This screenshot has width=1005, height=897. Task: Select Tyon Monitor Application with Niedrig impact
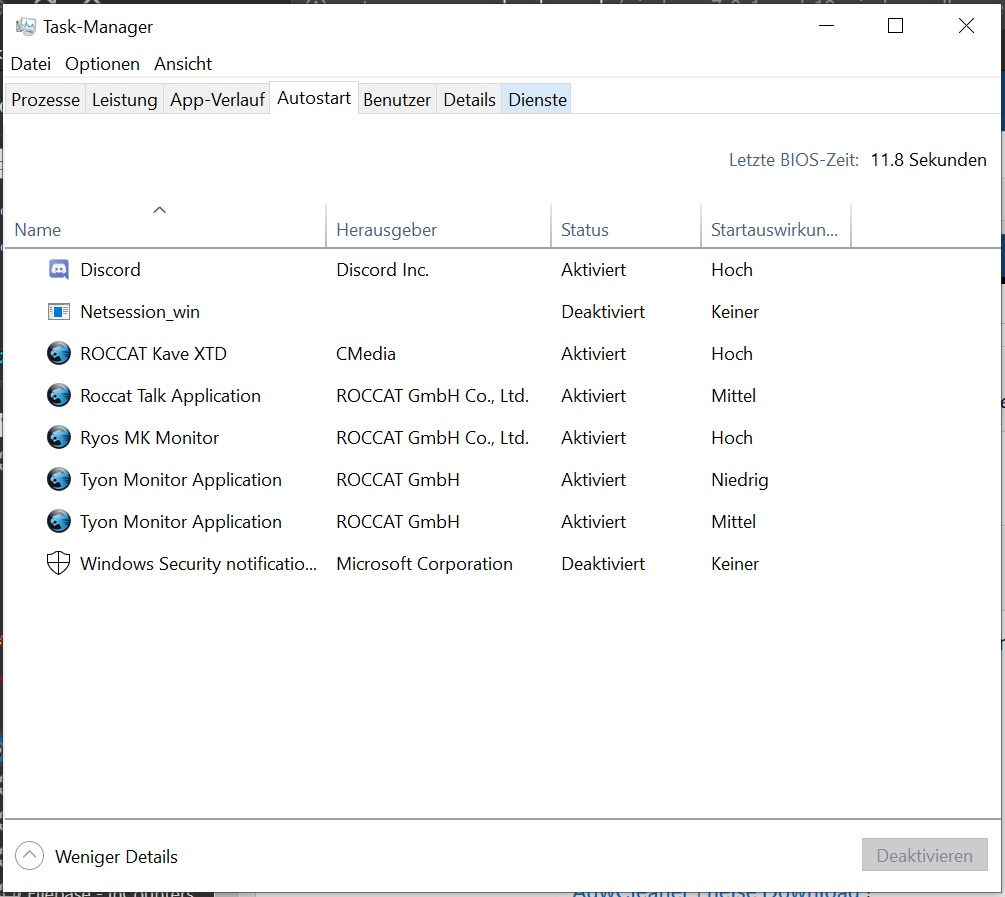[181, 480]
